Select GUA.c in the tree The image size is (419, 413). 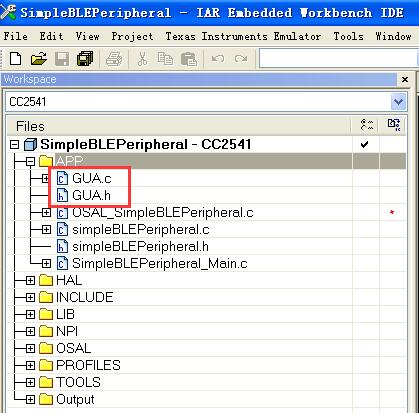(92, 178)
